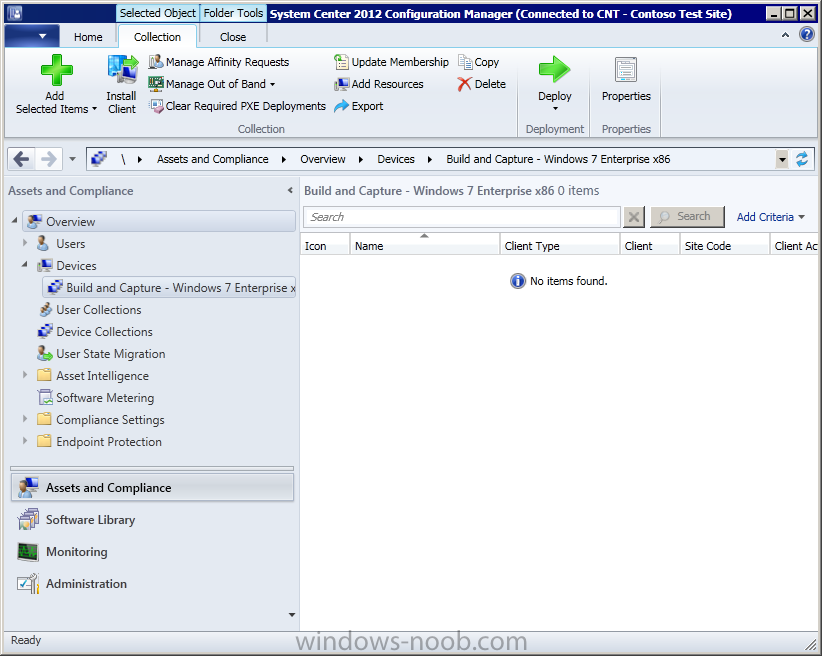Switch to the Monitoring workspace
This screenshot has width=822, height=656.
tap(152, 552)
